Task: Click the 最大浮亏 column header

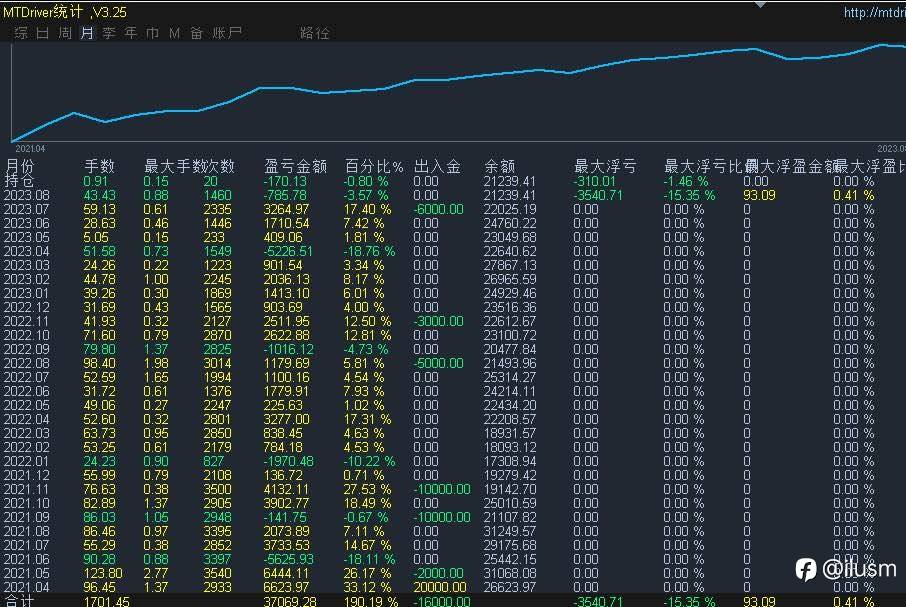Action: pyautogui.click(x=605, y=166)
